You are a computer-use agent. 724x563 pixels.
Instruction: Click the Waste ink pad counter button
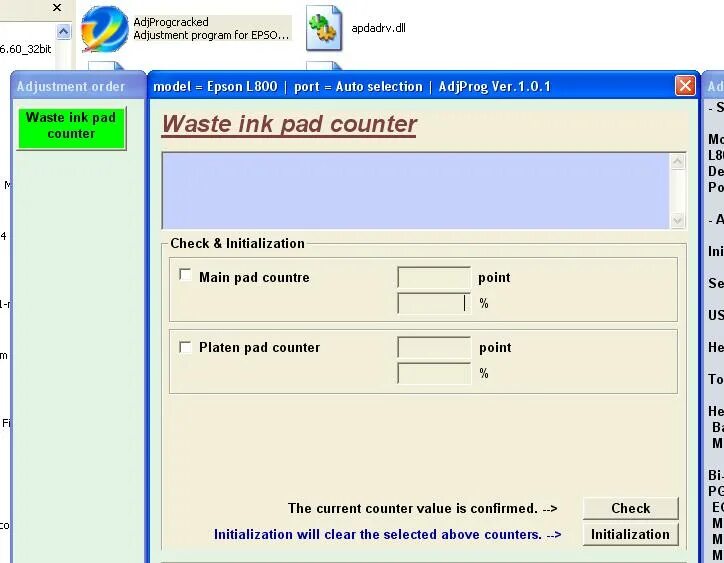71,128
